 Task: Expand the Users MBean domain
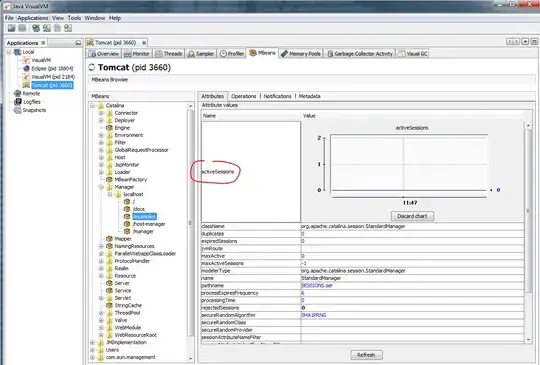93,350
